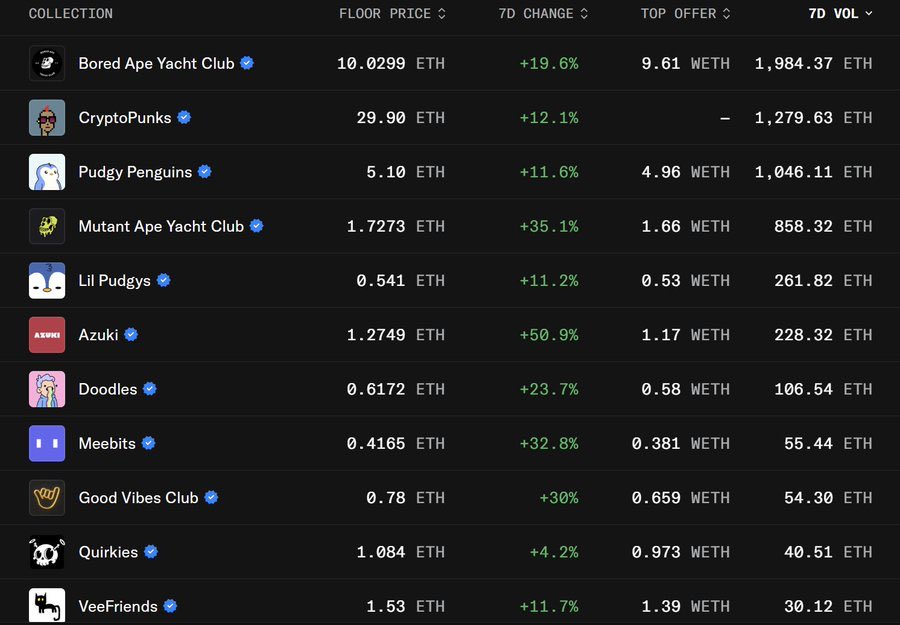Viewport: 900px width, 625px height.
Task: Open the Pudgy Penguins collection avatar
Action: point(47,172)
